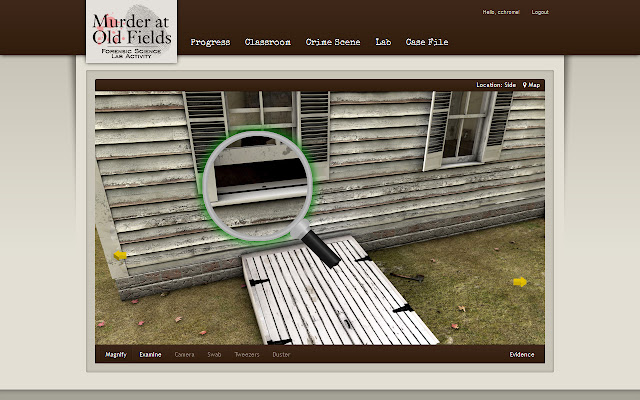Click the hammer lying on the grass
This screenshot has width=640, height=400.
tap(407, 277)
